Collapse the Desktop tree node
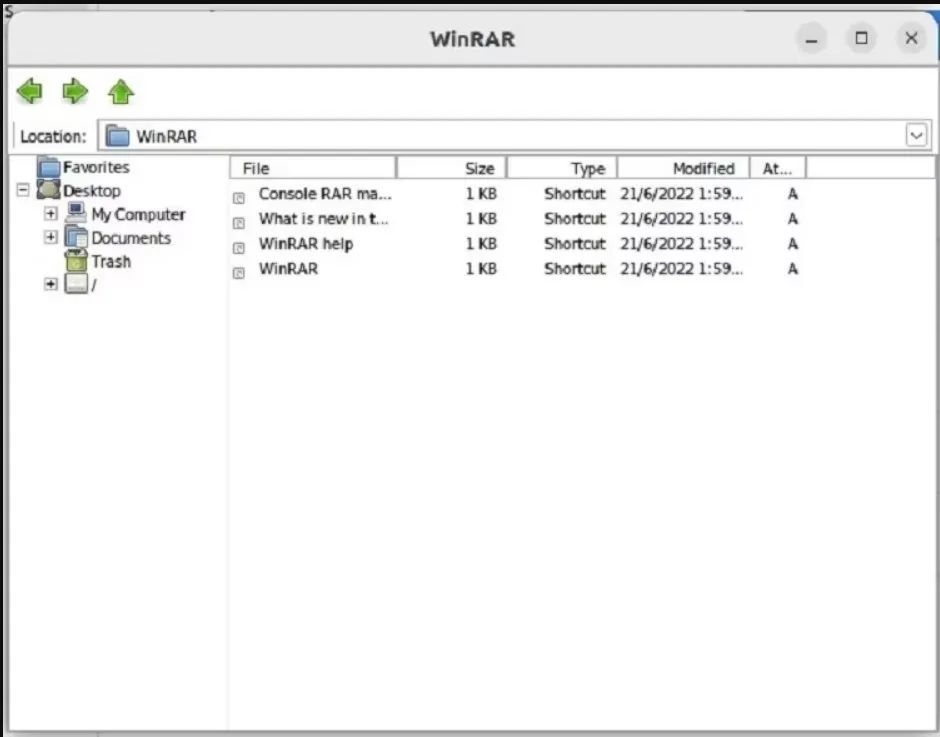This screenshot has width=940, height=737. (x=23, y=190)
